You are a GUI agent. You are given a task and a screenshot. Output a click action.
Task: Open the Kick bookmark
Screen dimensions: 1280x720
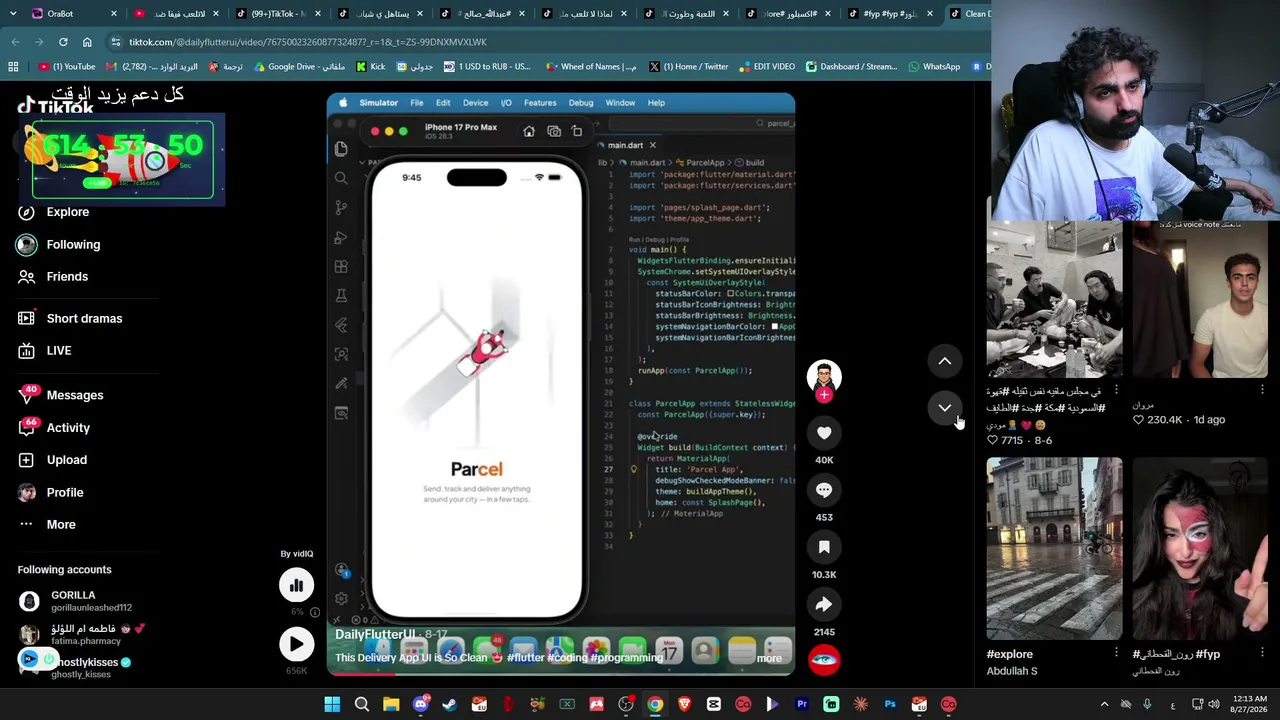pos(370,67)
